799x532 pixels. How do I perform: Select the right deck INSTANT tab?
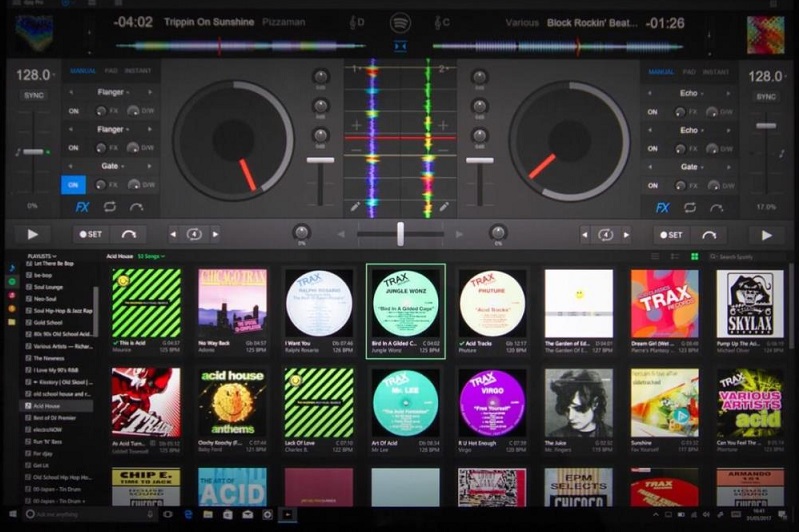click(x=716, y=72)
